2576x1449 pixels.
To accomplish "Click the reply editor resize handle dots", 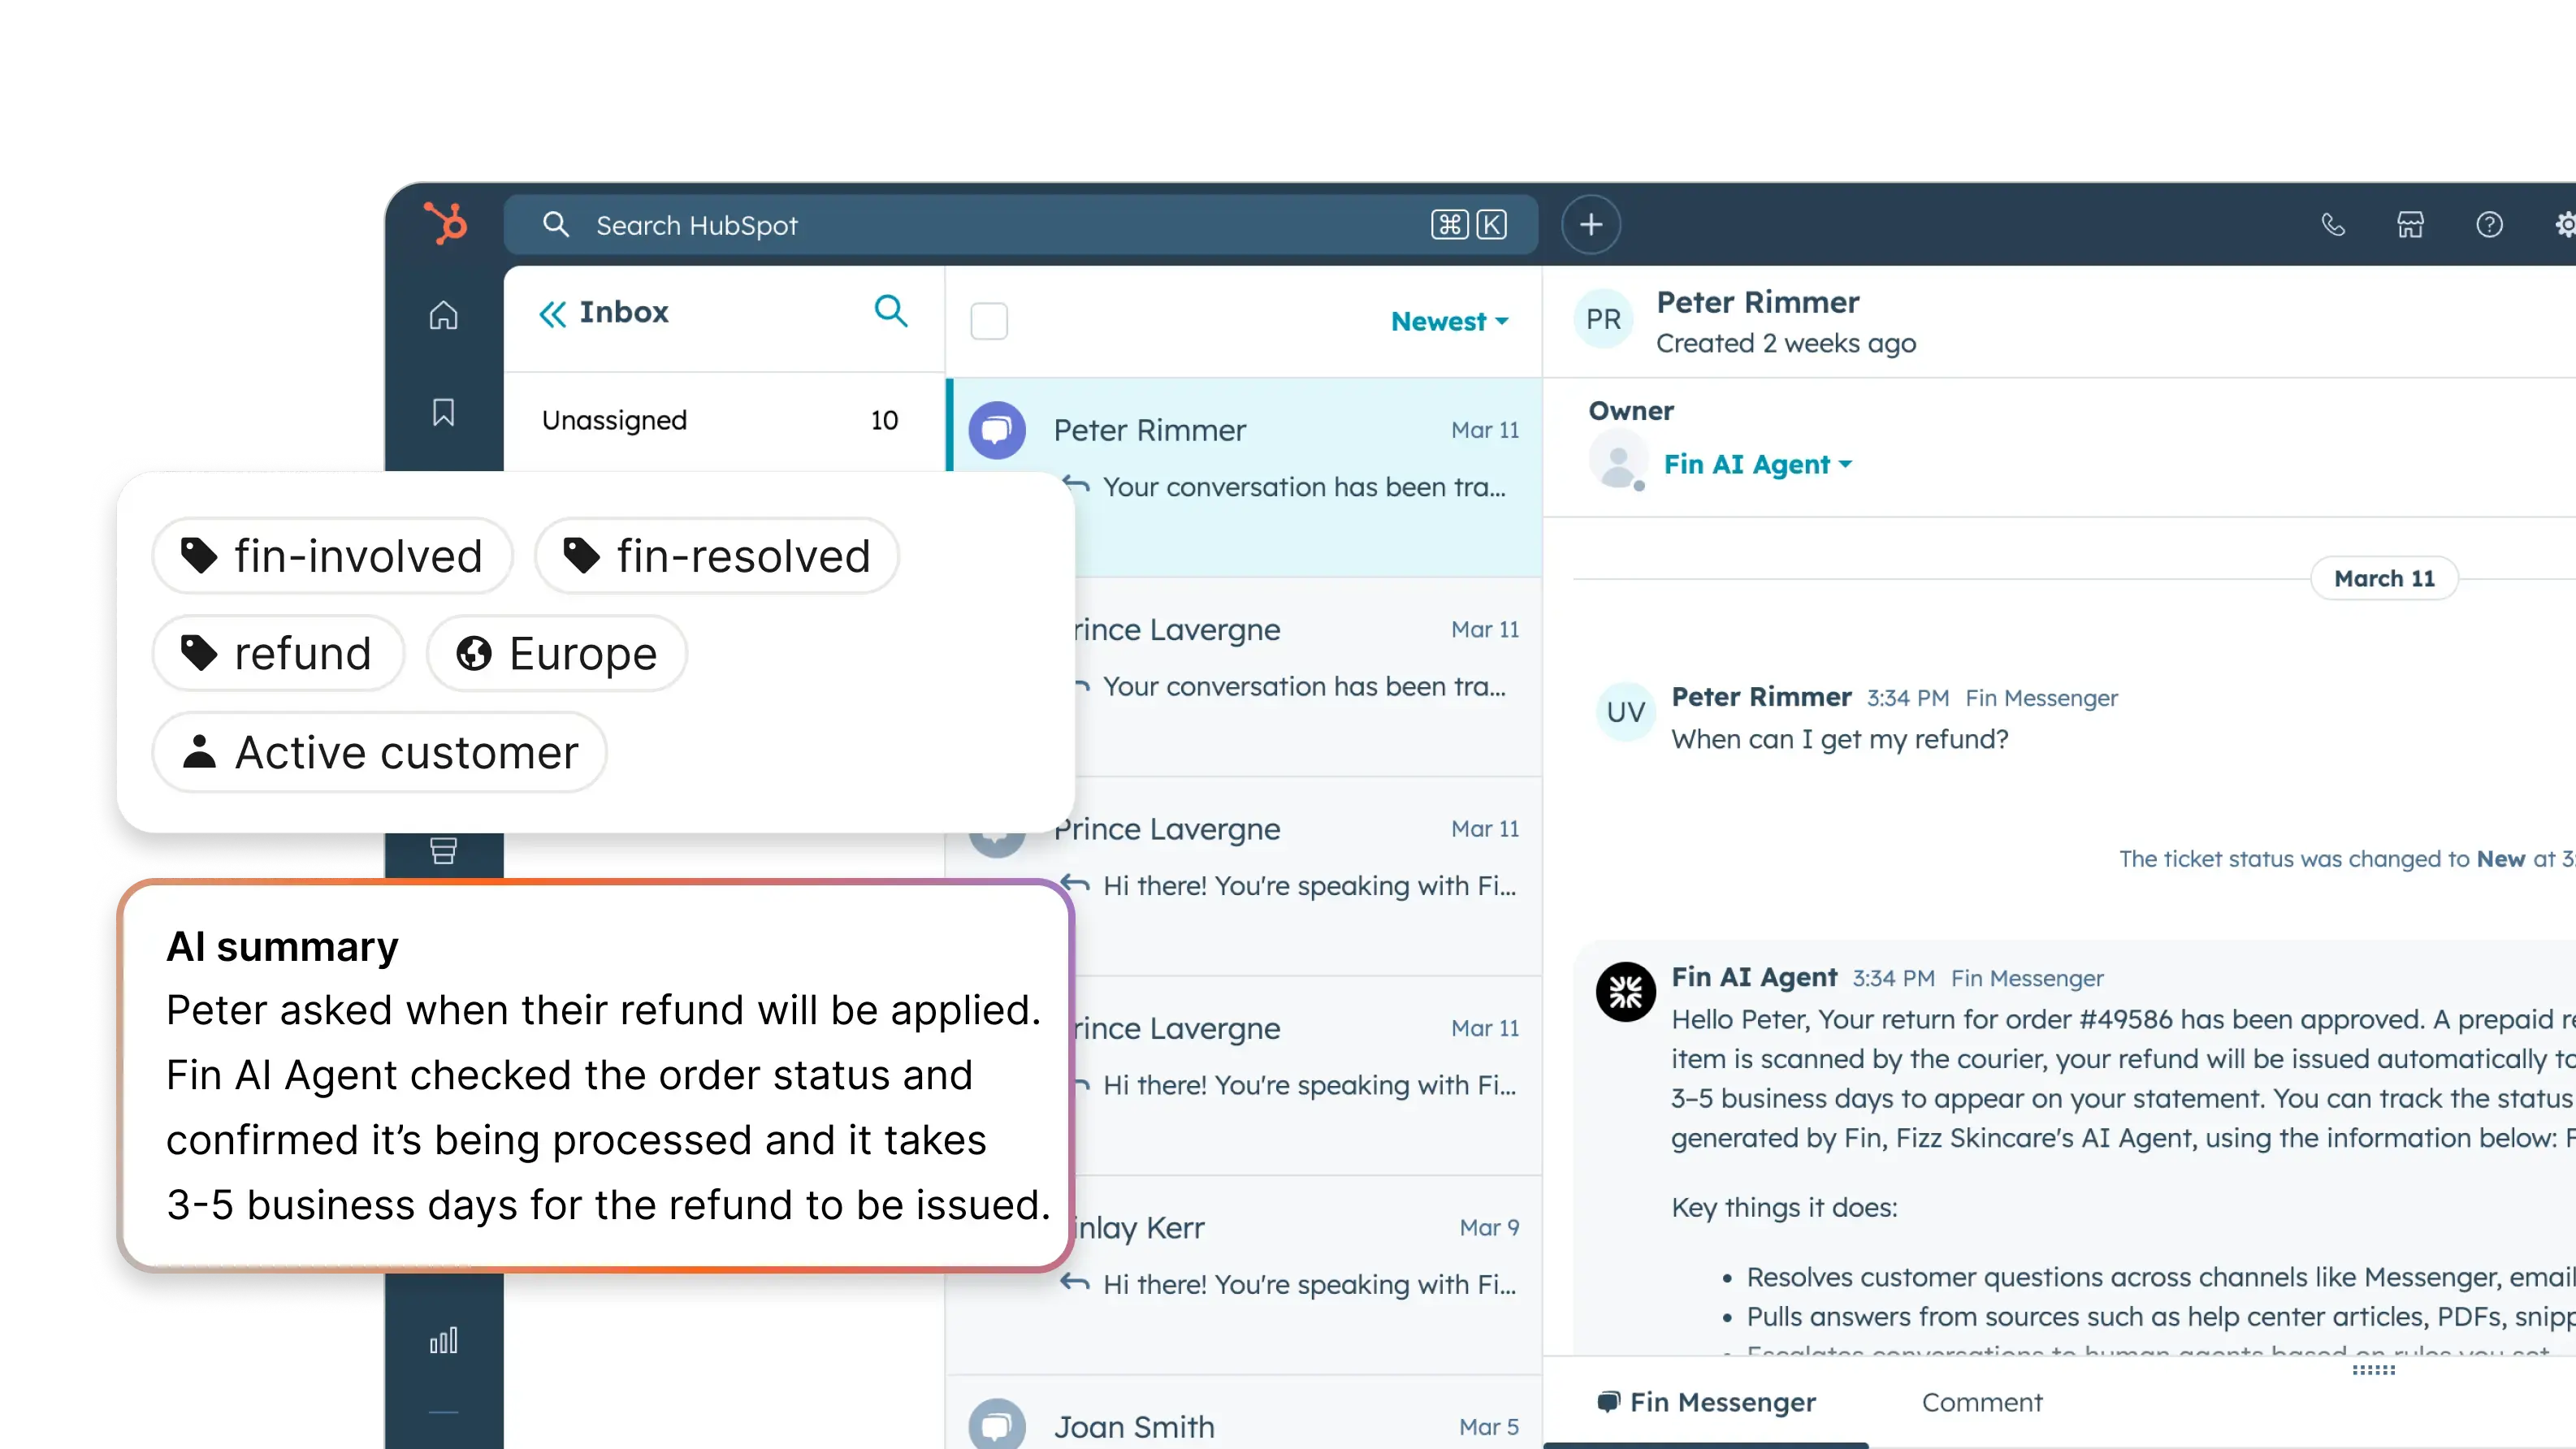I will (x=2373, y=1370).
